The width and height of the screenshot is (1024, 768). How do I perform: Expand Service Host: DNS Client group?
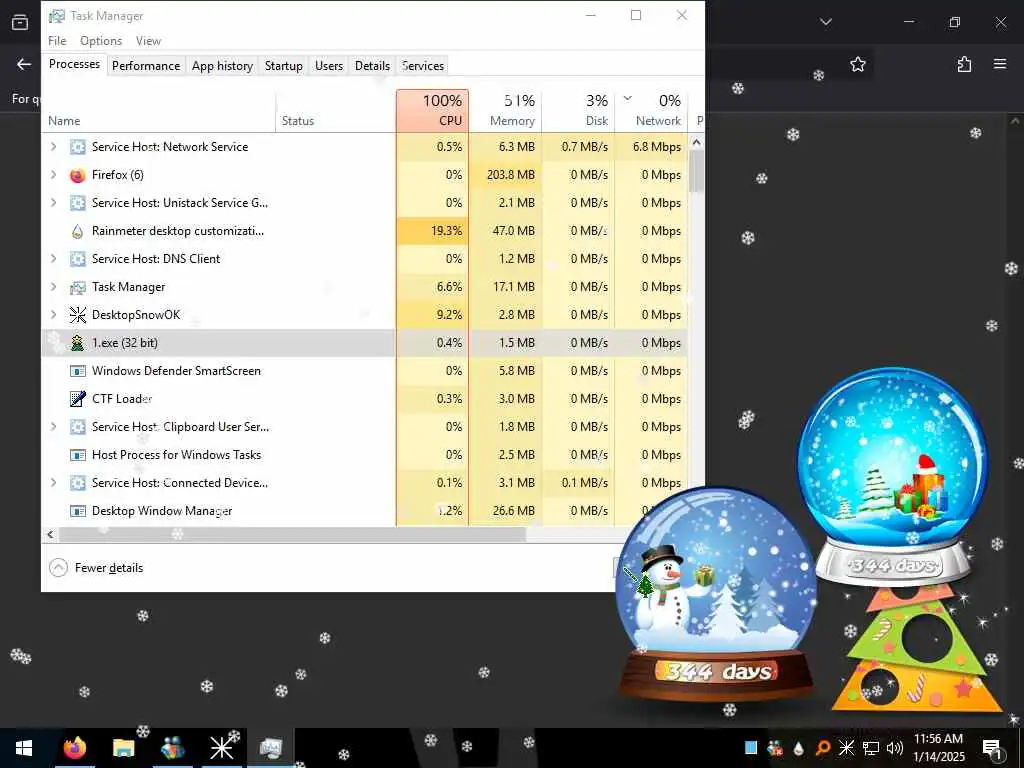point(54,259)
